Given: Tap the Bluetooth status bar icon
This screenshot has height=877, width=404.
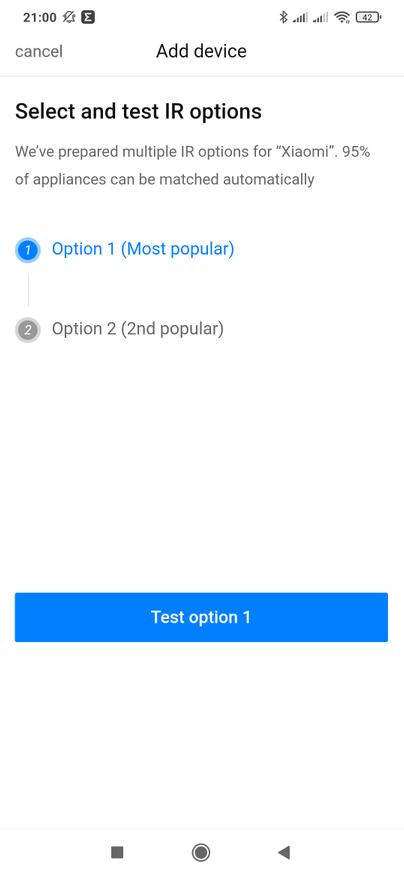Looking at the screenshot, I should [x=283, y=17].
